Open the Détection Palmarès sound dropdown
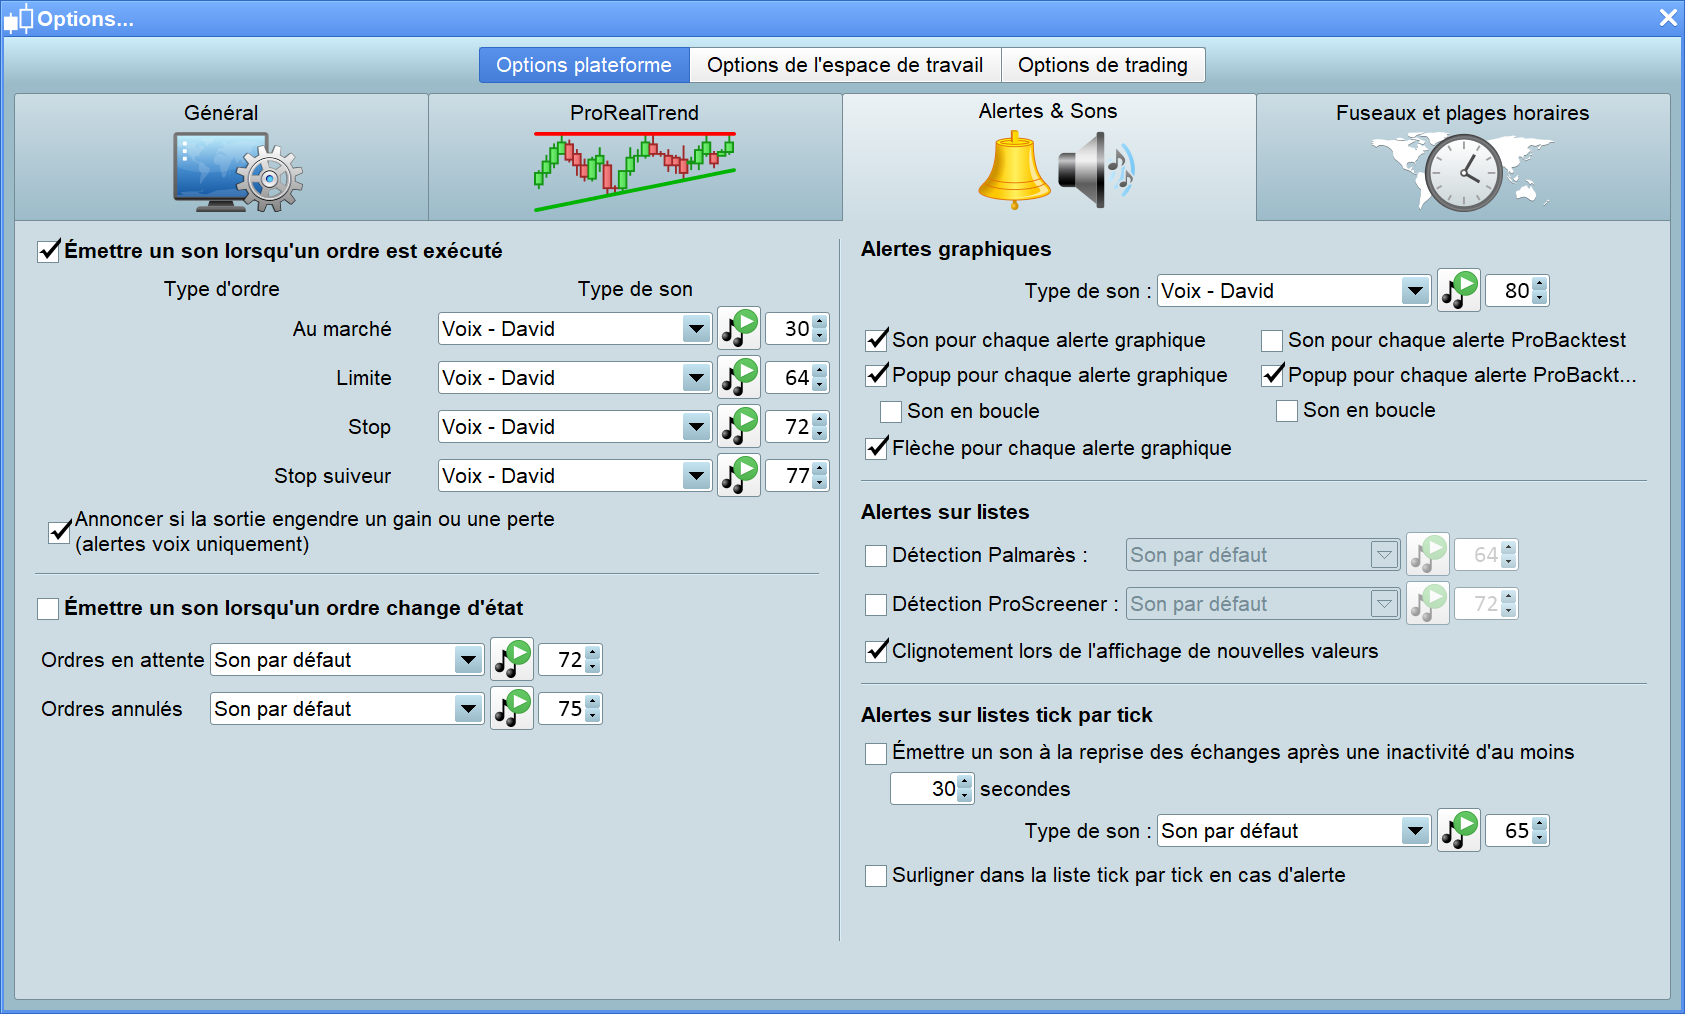The height and width of the screenshot is (1014, 1685). coord(1263,554)
